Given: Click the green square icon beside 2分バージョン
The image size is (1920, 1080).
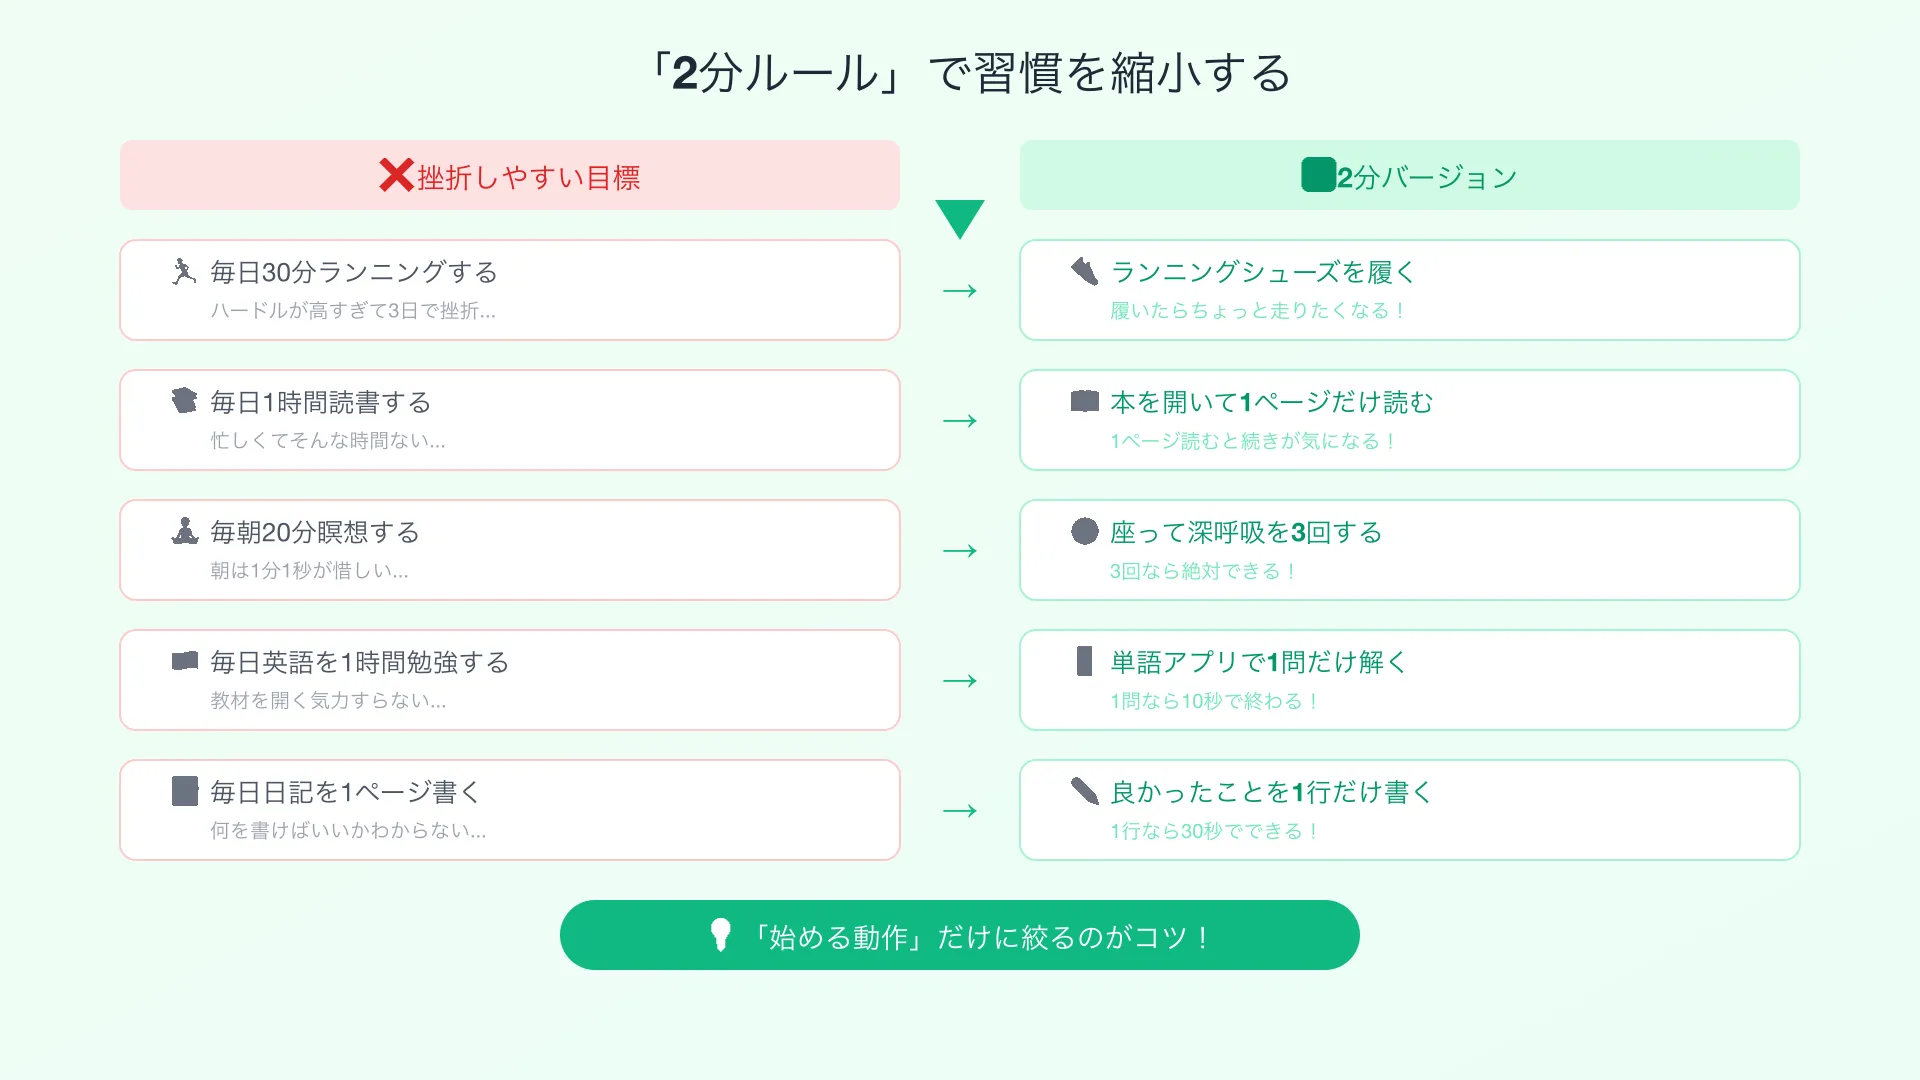Looking at the screenshot, I should (1318, 175).
